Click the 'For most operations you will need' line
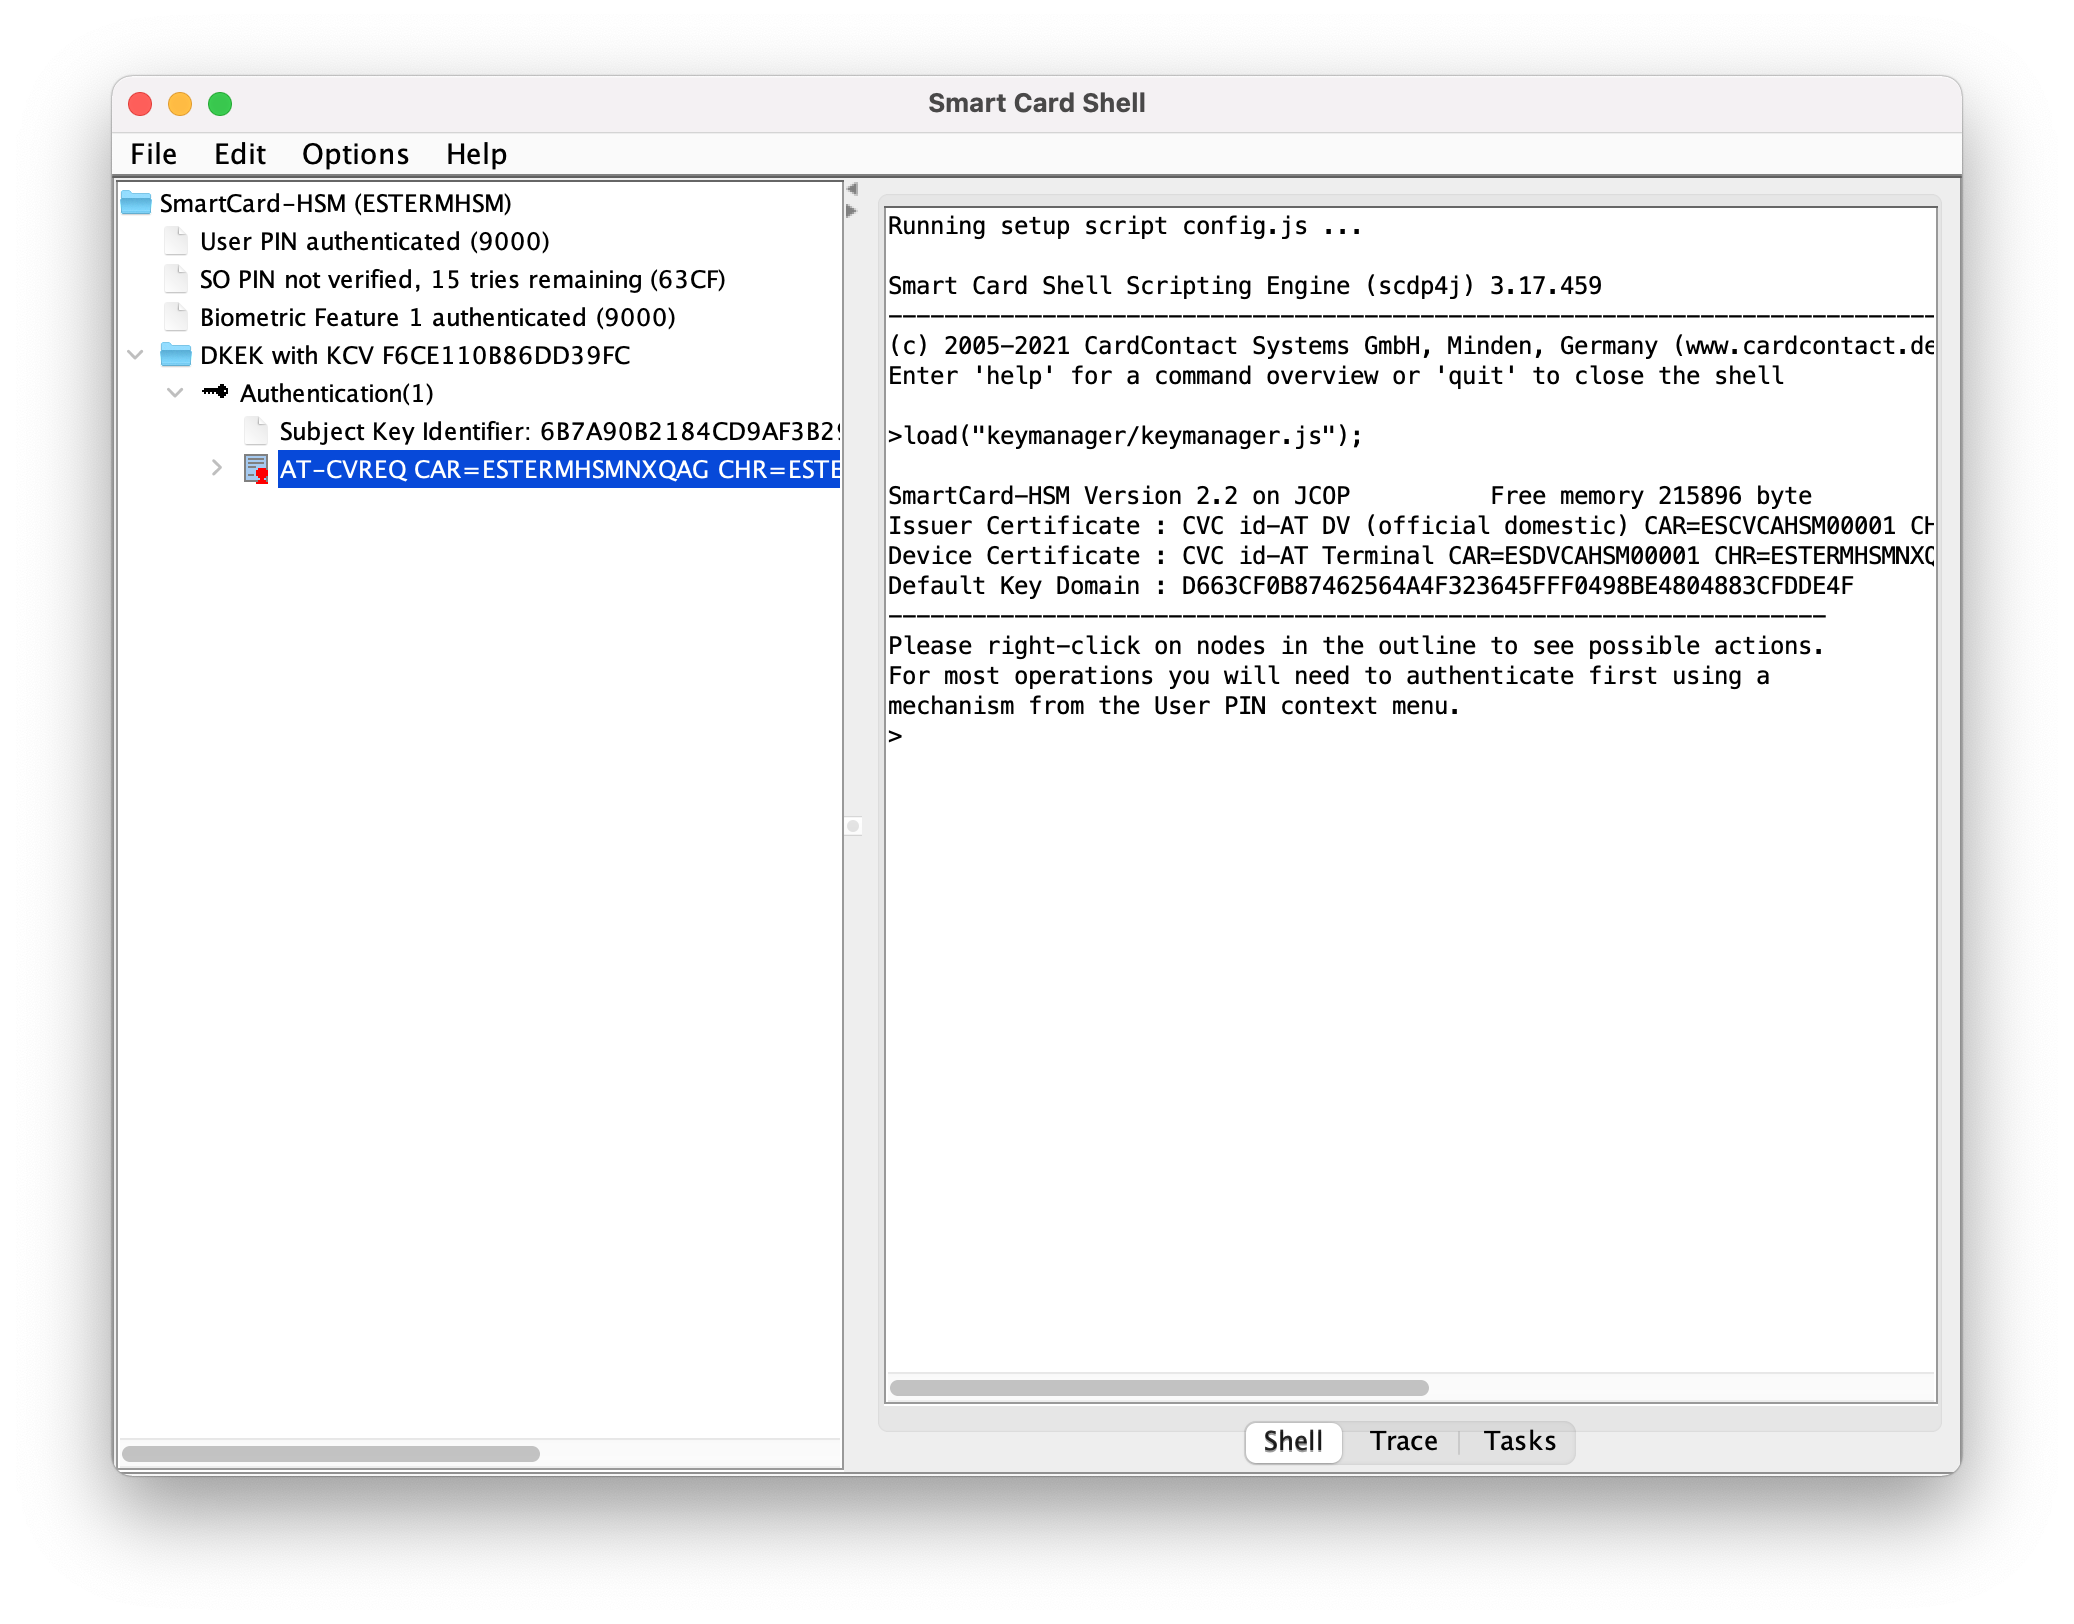Screen dimensions: 2074x1624 point(1329,676)
